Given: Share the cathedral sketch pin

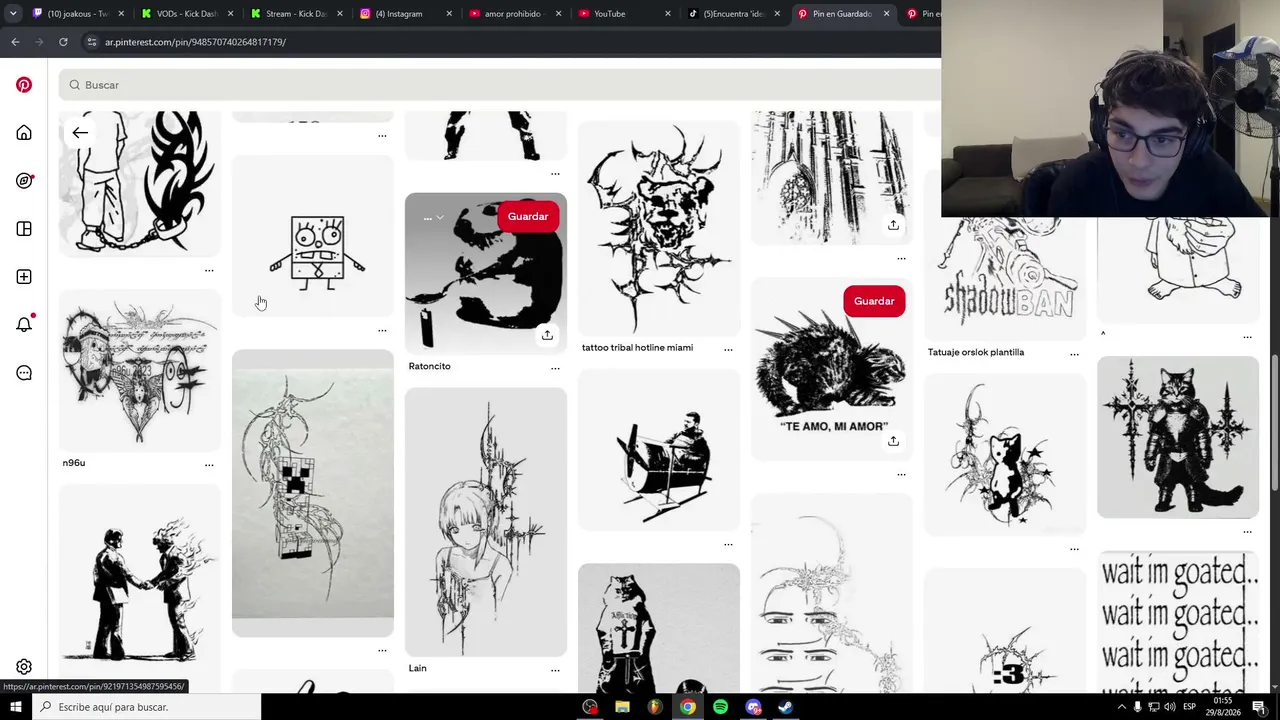Looking at the screenshot, I should point(893,225).
